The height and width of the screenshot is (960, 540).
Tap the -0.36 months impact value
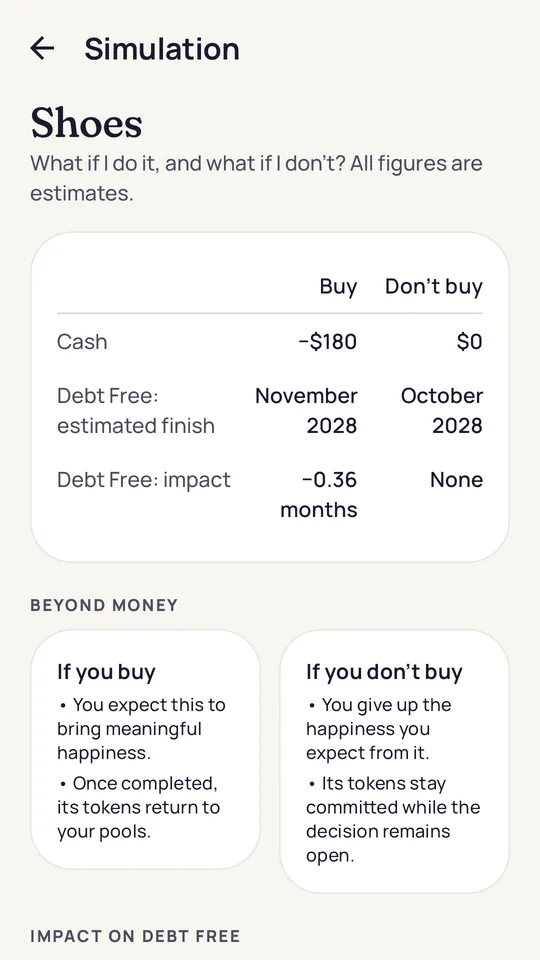point(319,494)
